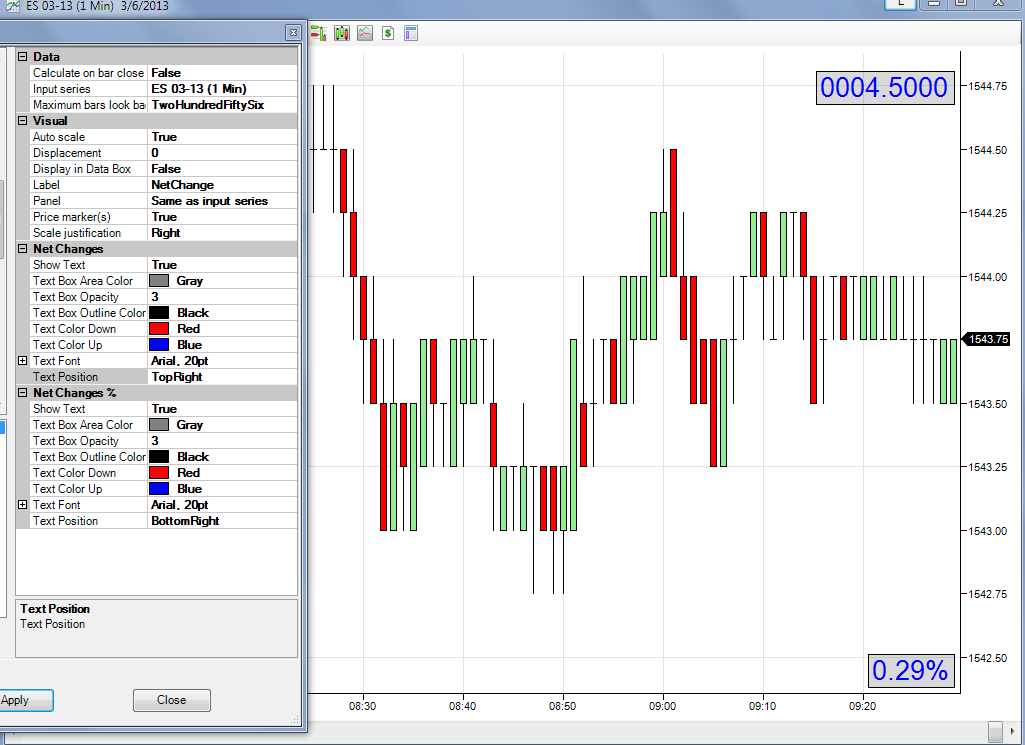Screen dimensions: 1025x745
Task: Select 'Arial, 20pt' font value in Net Changes %
Action: coord(222,505)
